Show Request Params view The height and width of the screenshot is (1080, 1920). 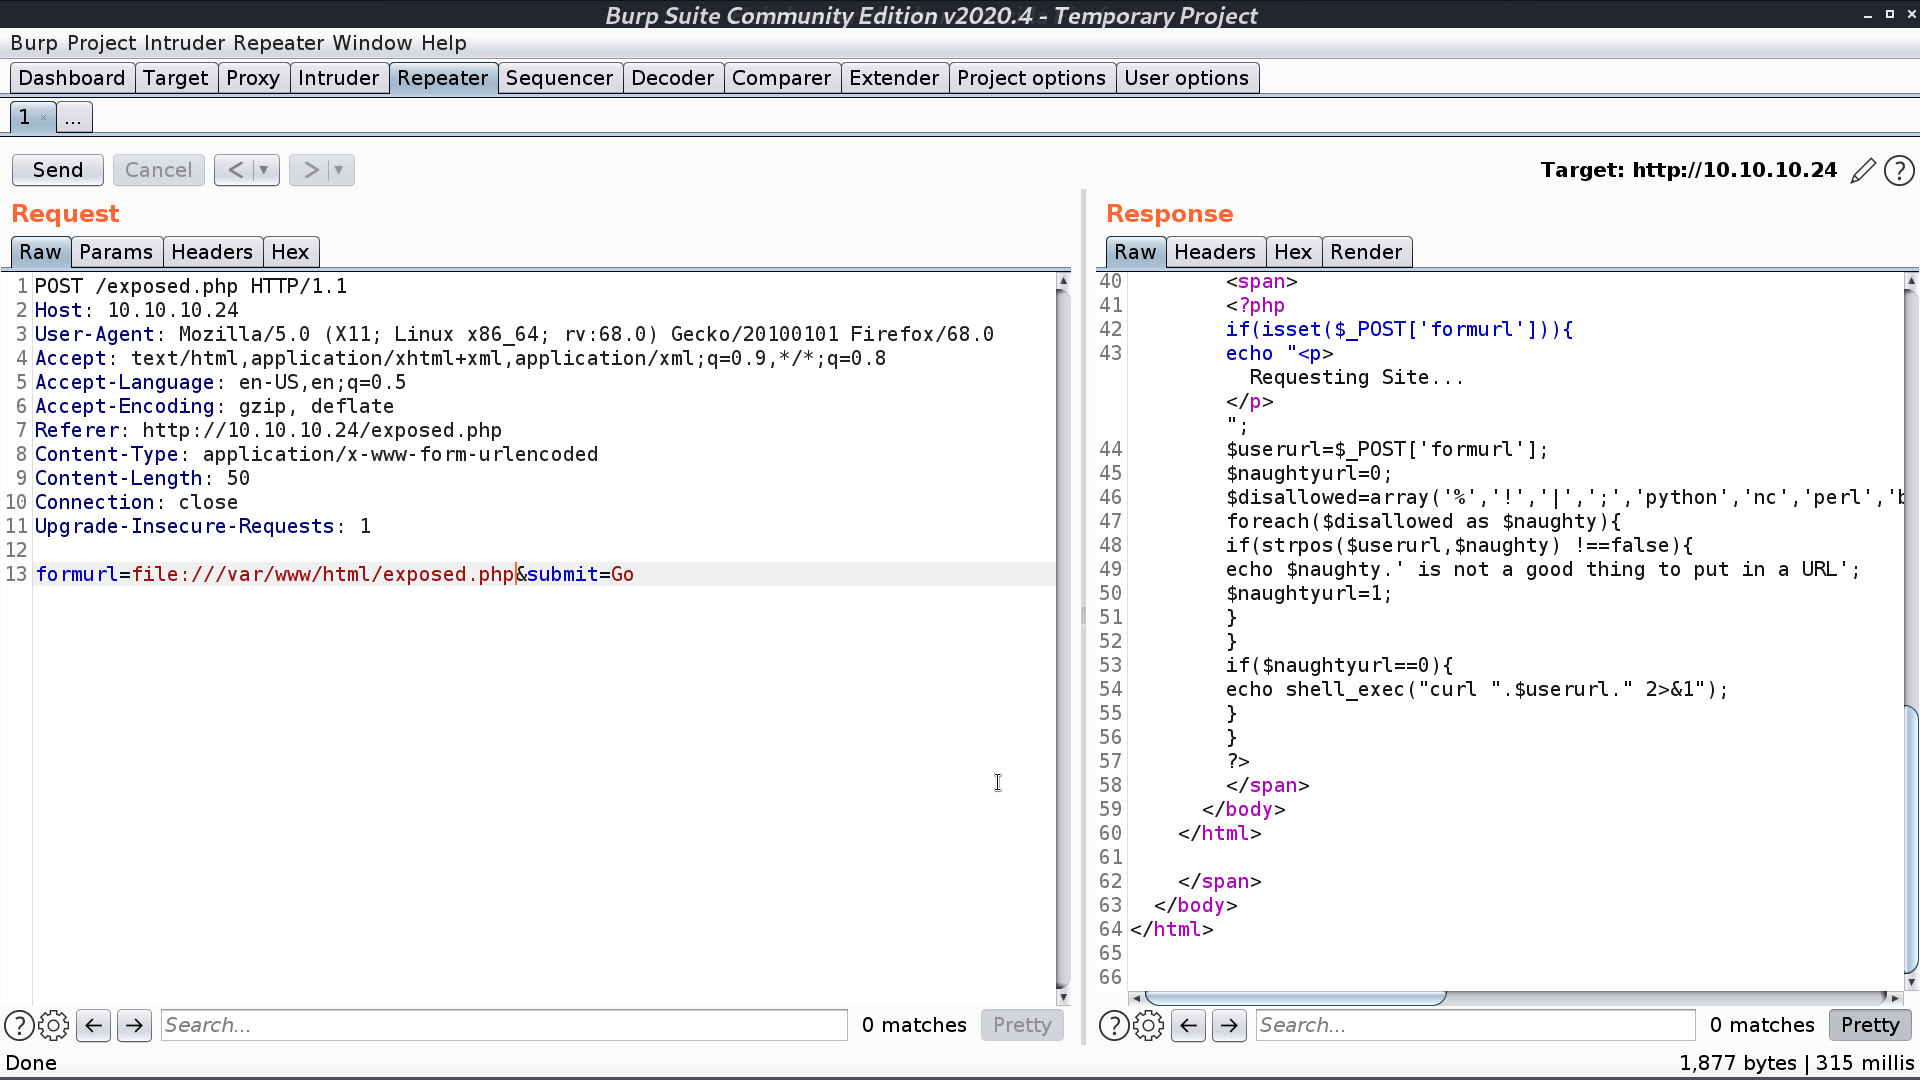click(116, 252)
